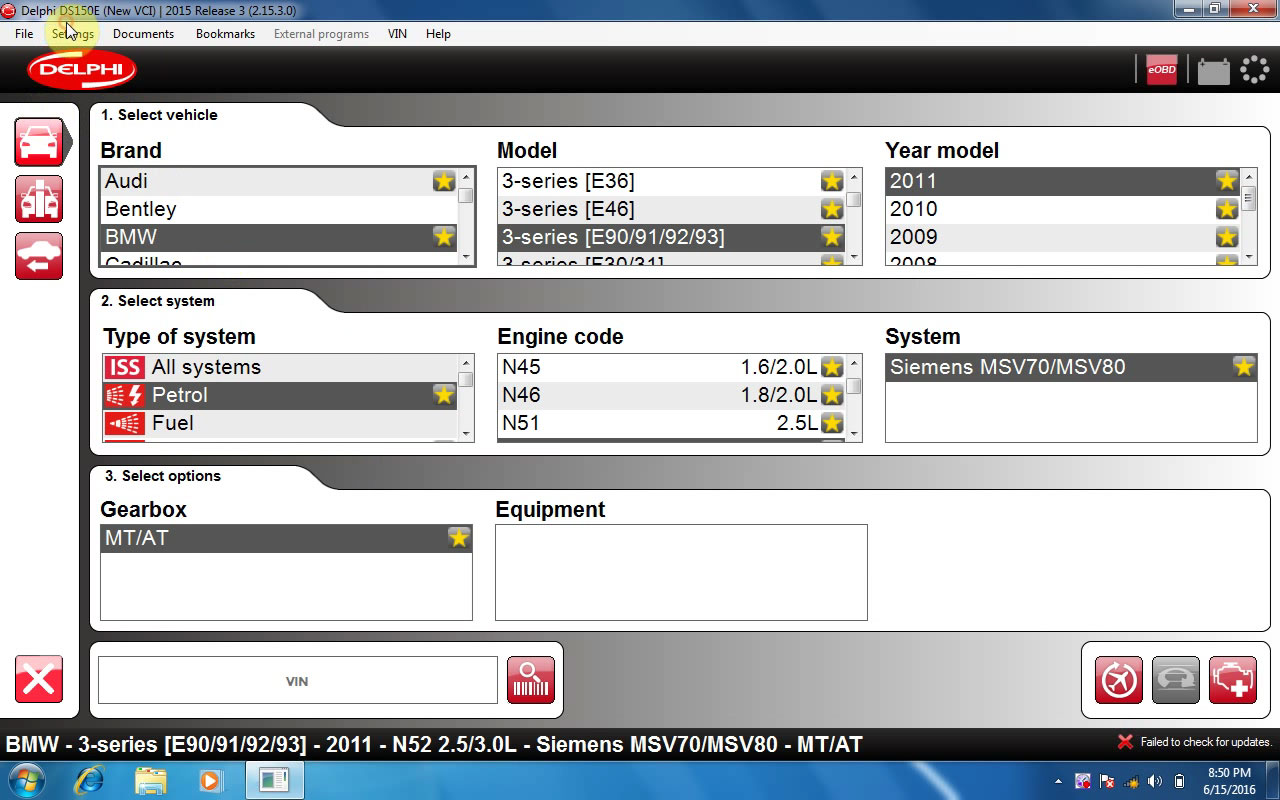The width and height of the screenshot is (1280, 800).
Task: Click the VIN barcode search icon
Action: click(531, 681)
